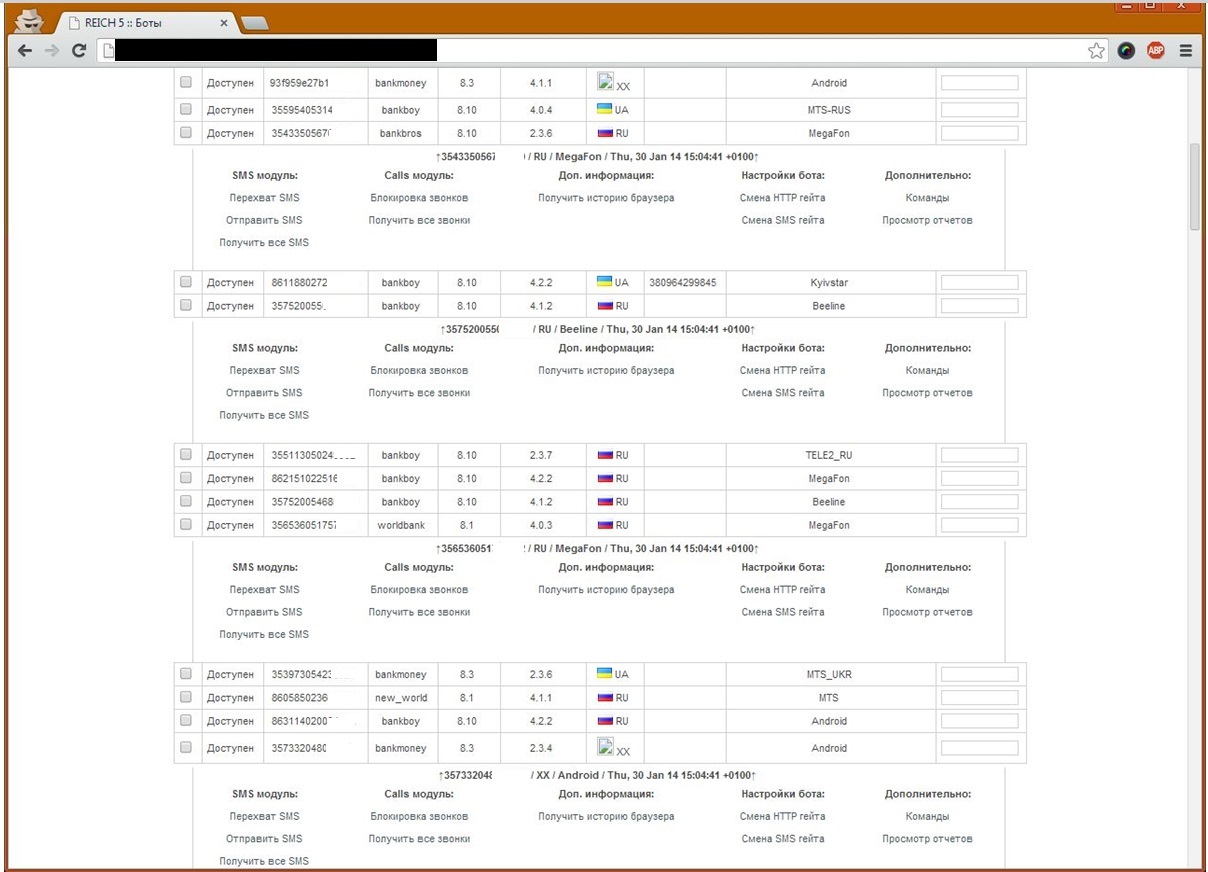Bookmark this page with the star icon
The height and width of the screenshot is (872, 1208).
(x=1096, y=51)
